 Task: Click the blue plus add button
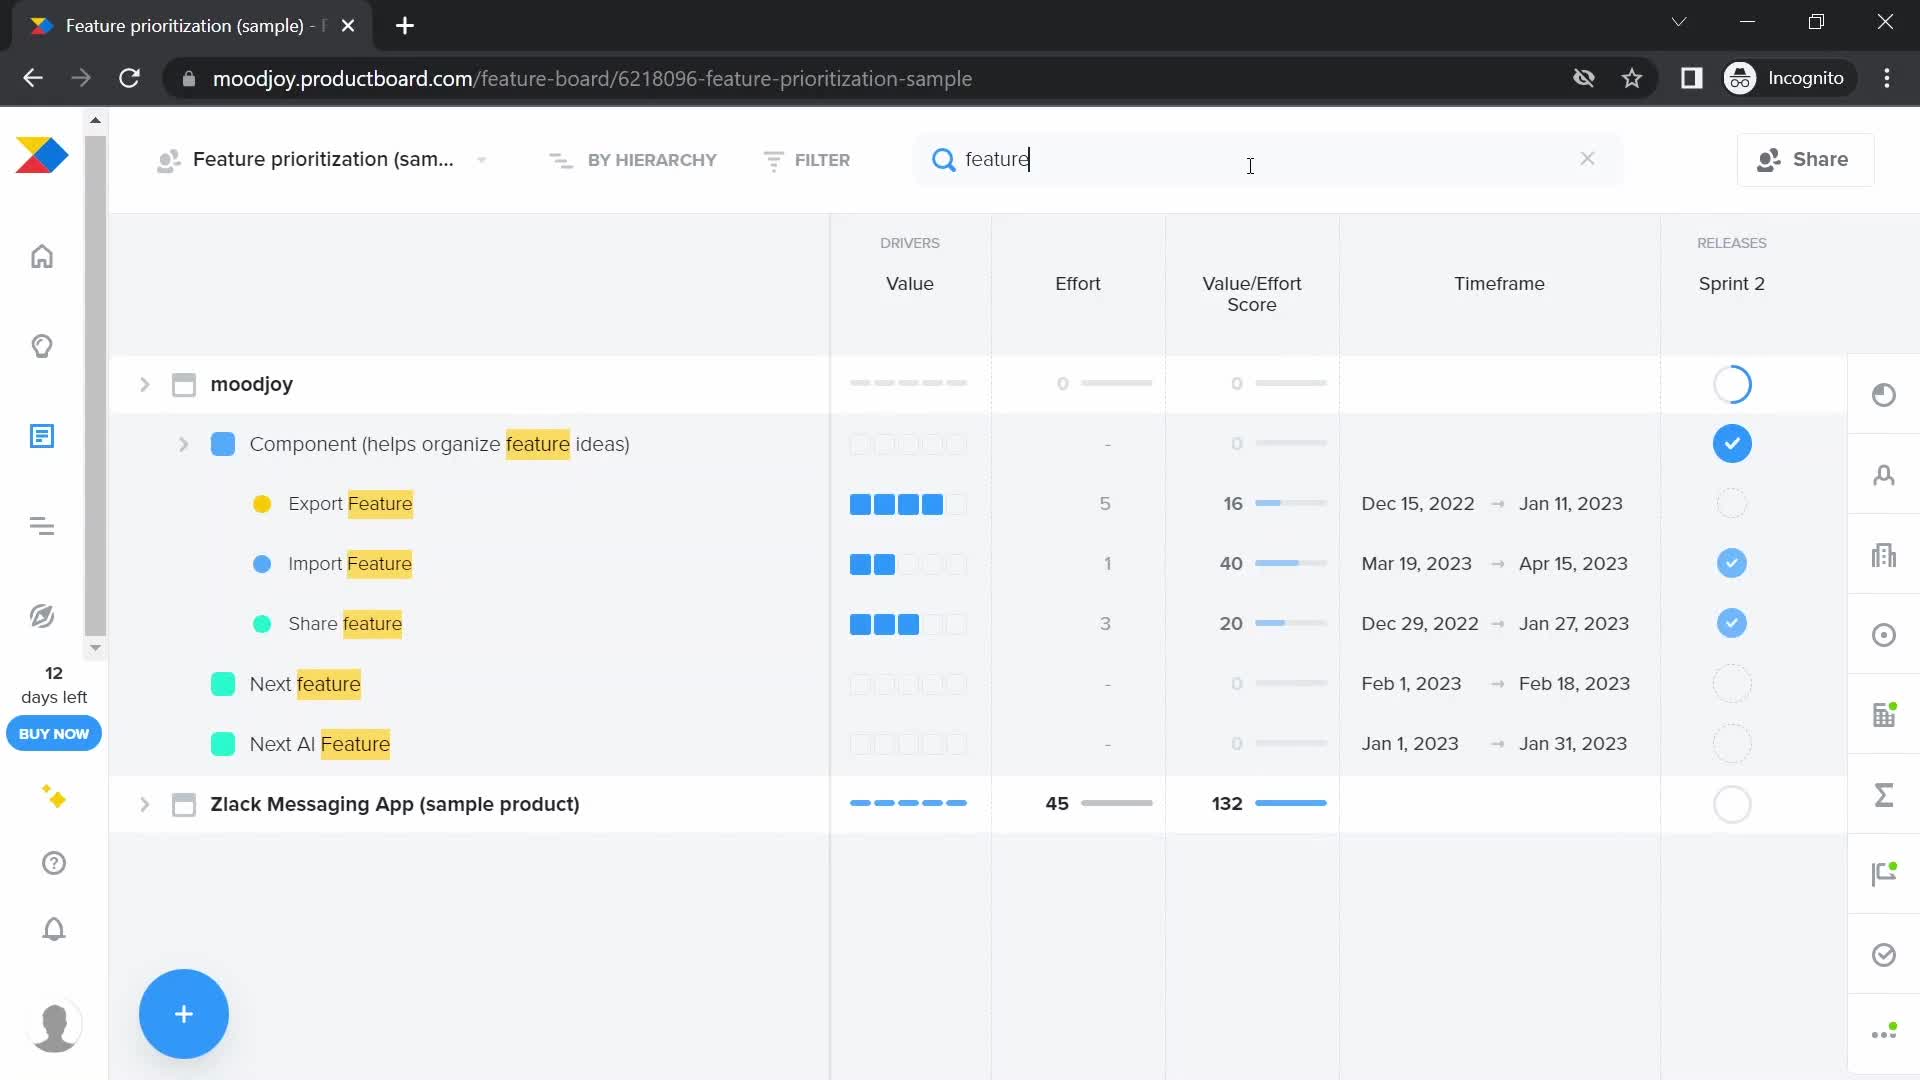tap(184, 1014)
